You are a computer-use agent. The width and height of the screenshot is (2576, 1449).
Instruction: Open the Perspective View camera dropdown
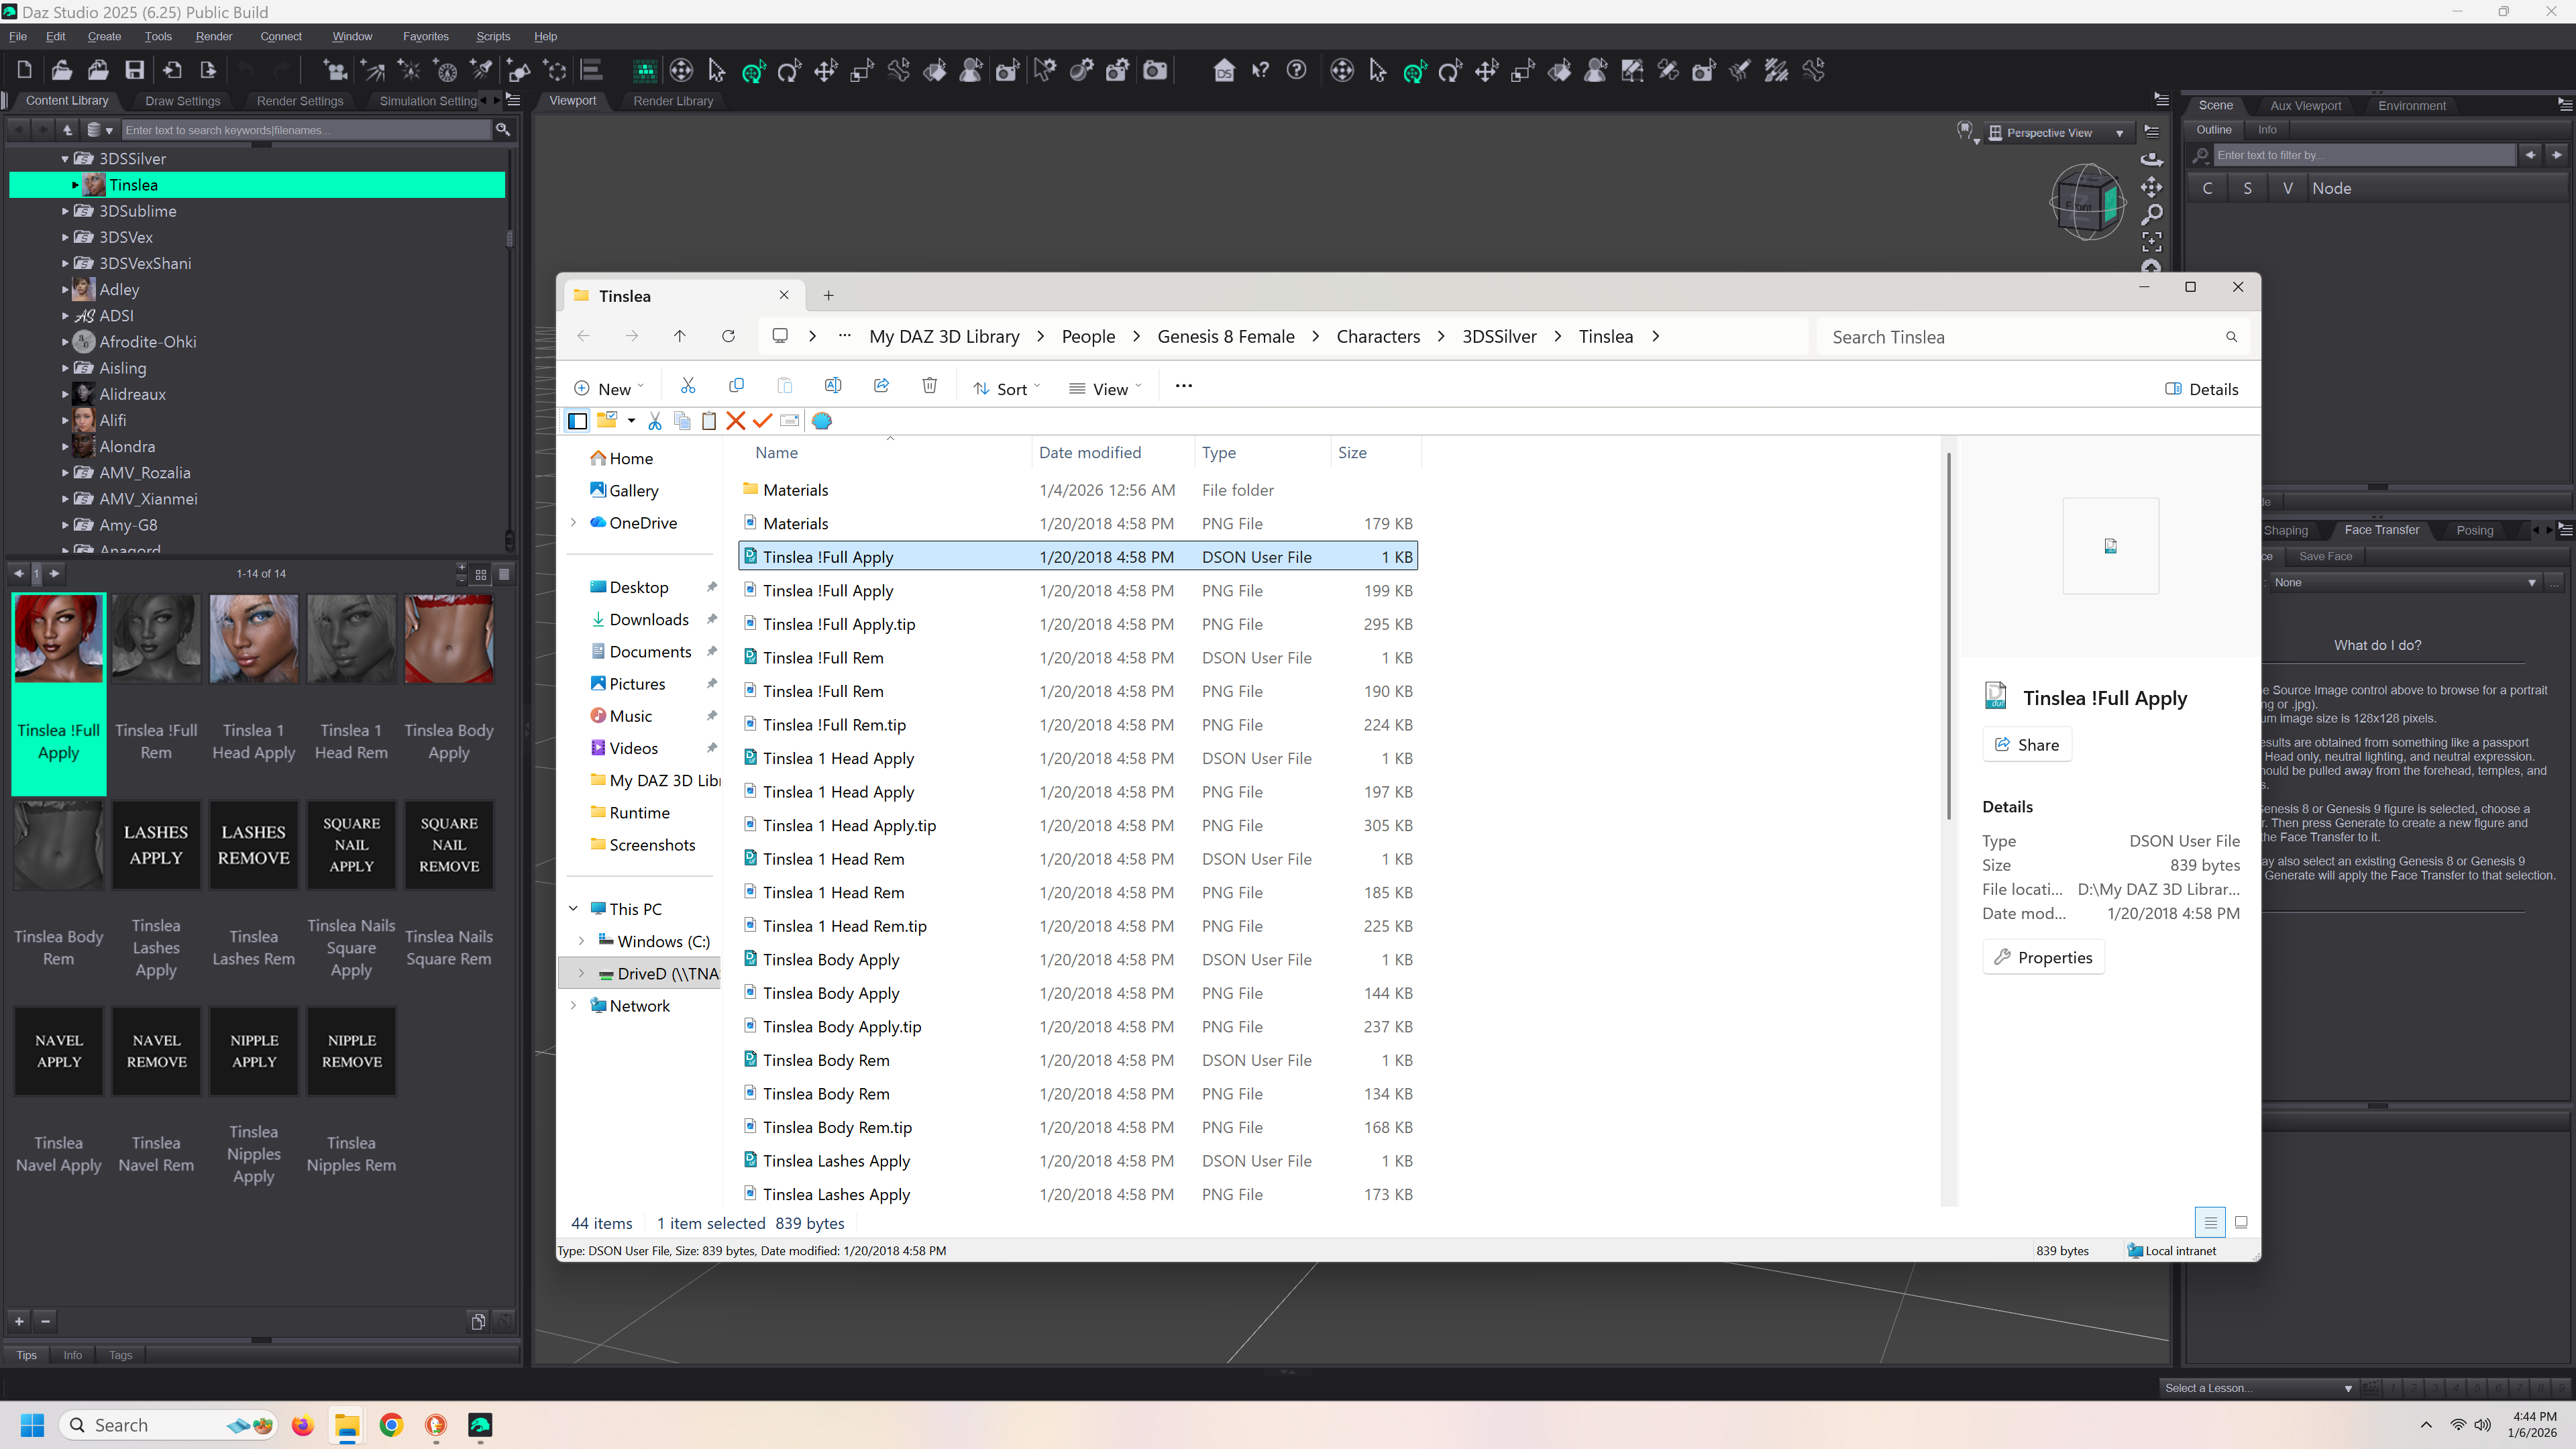(2119, 133)
